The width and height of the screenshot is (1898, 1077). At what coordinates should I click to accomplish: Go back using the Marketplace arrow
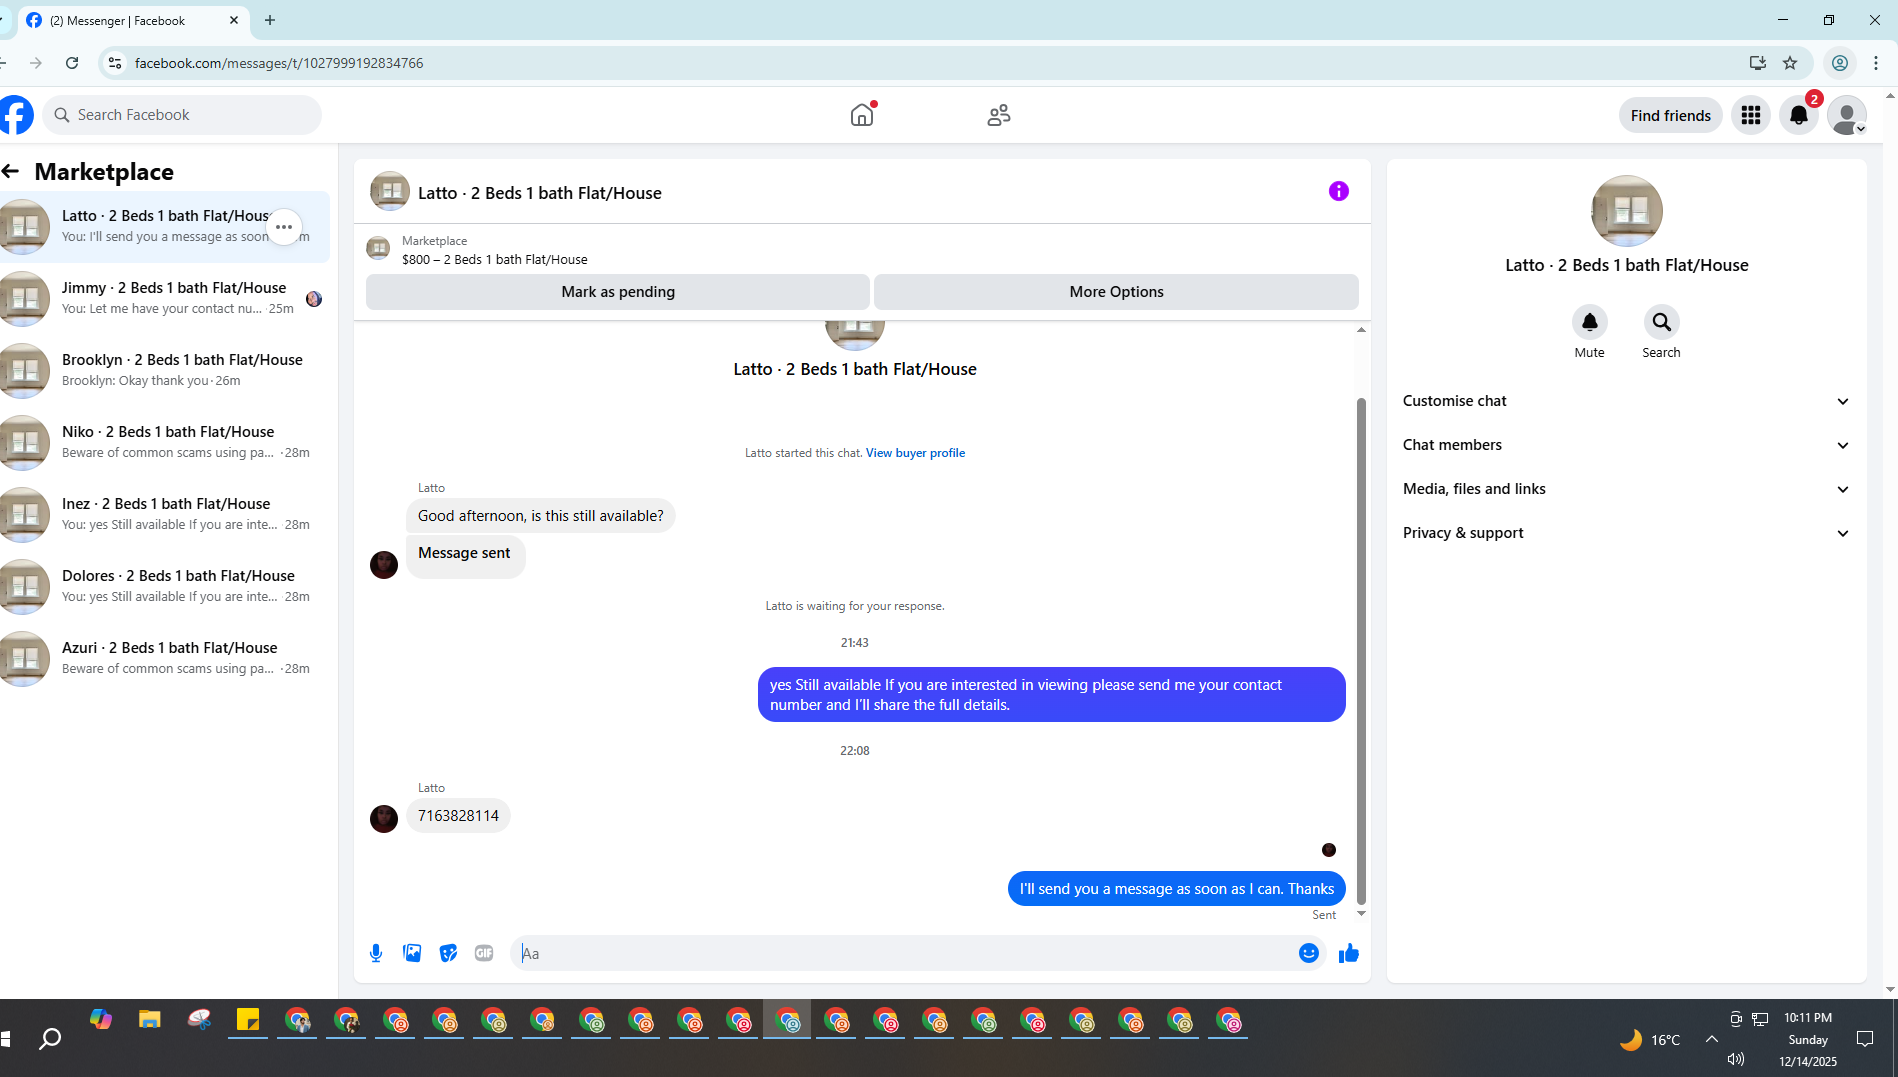coord(11,171)
